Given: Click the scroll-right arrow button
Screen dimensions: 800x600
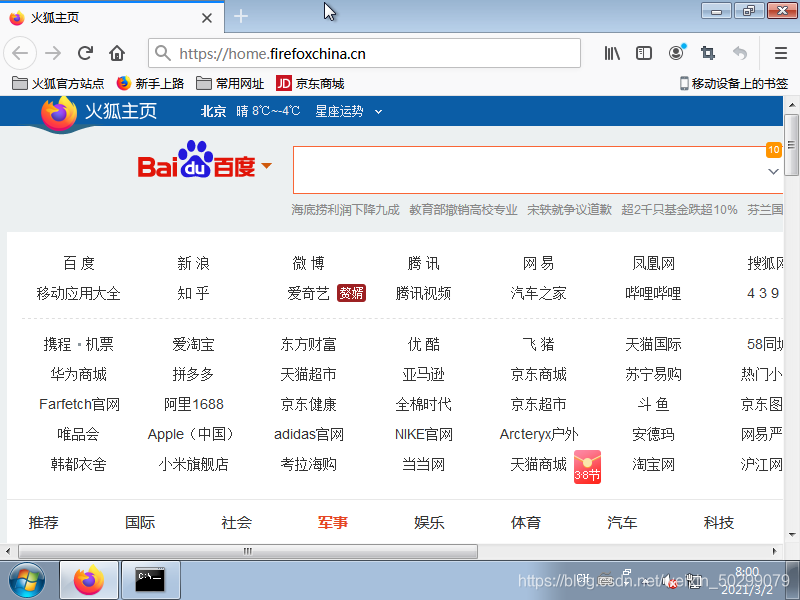Looking at the screenshot, I should pyautogui.click(x=775, y=551).
